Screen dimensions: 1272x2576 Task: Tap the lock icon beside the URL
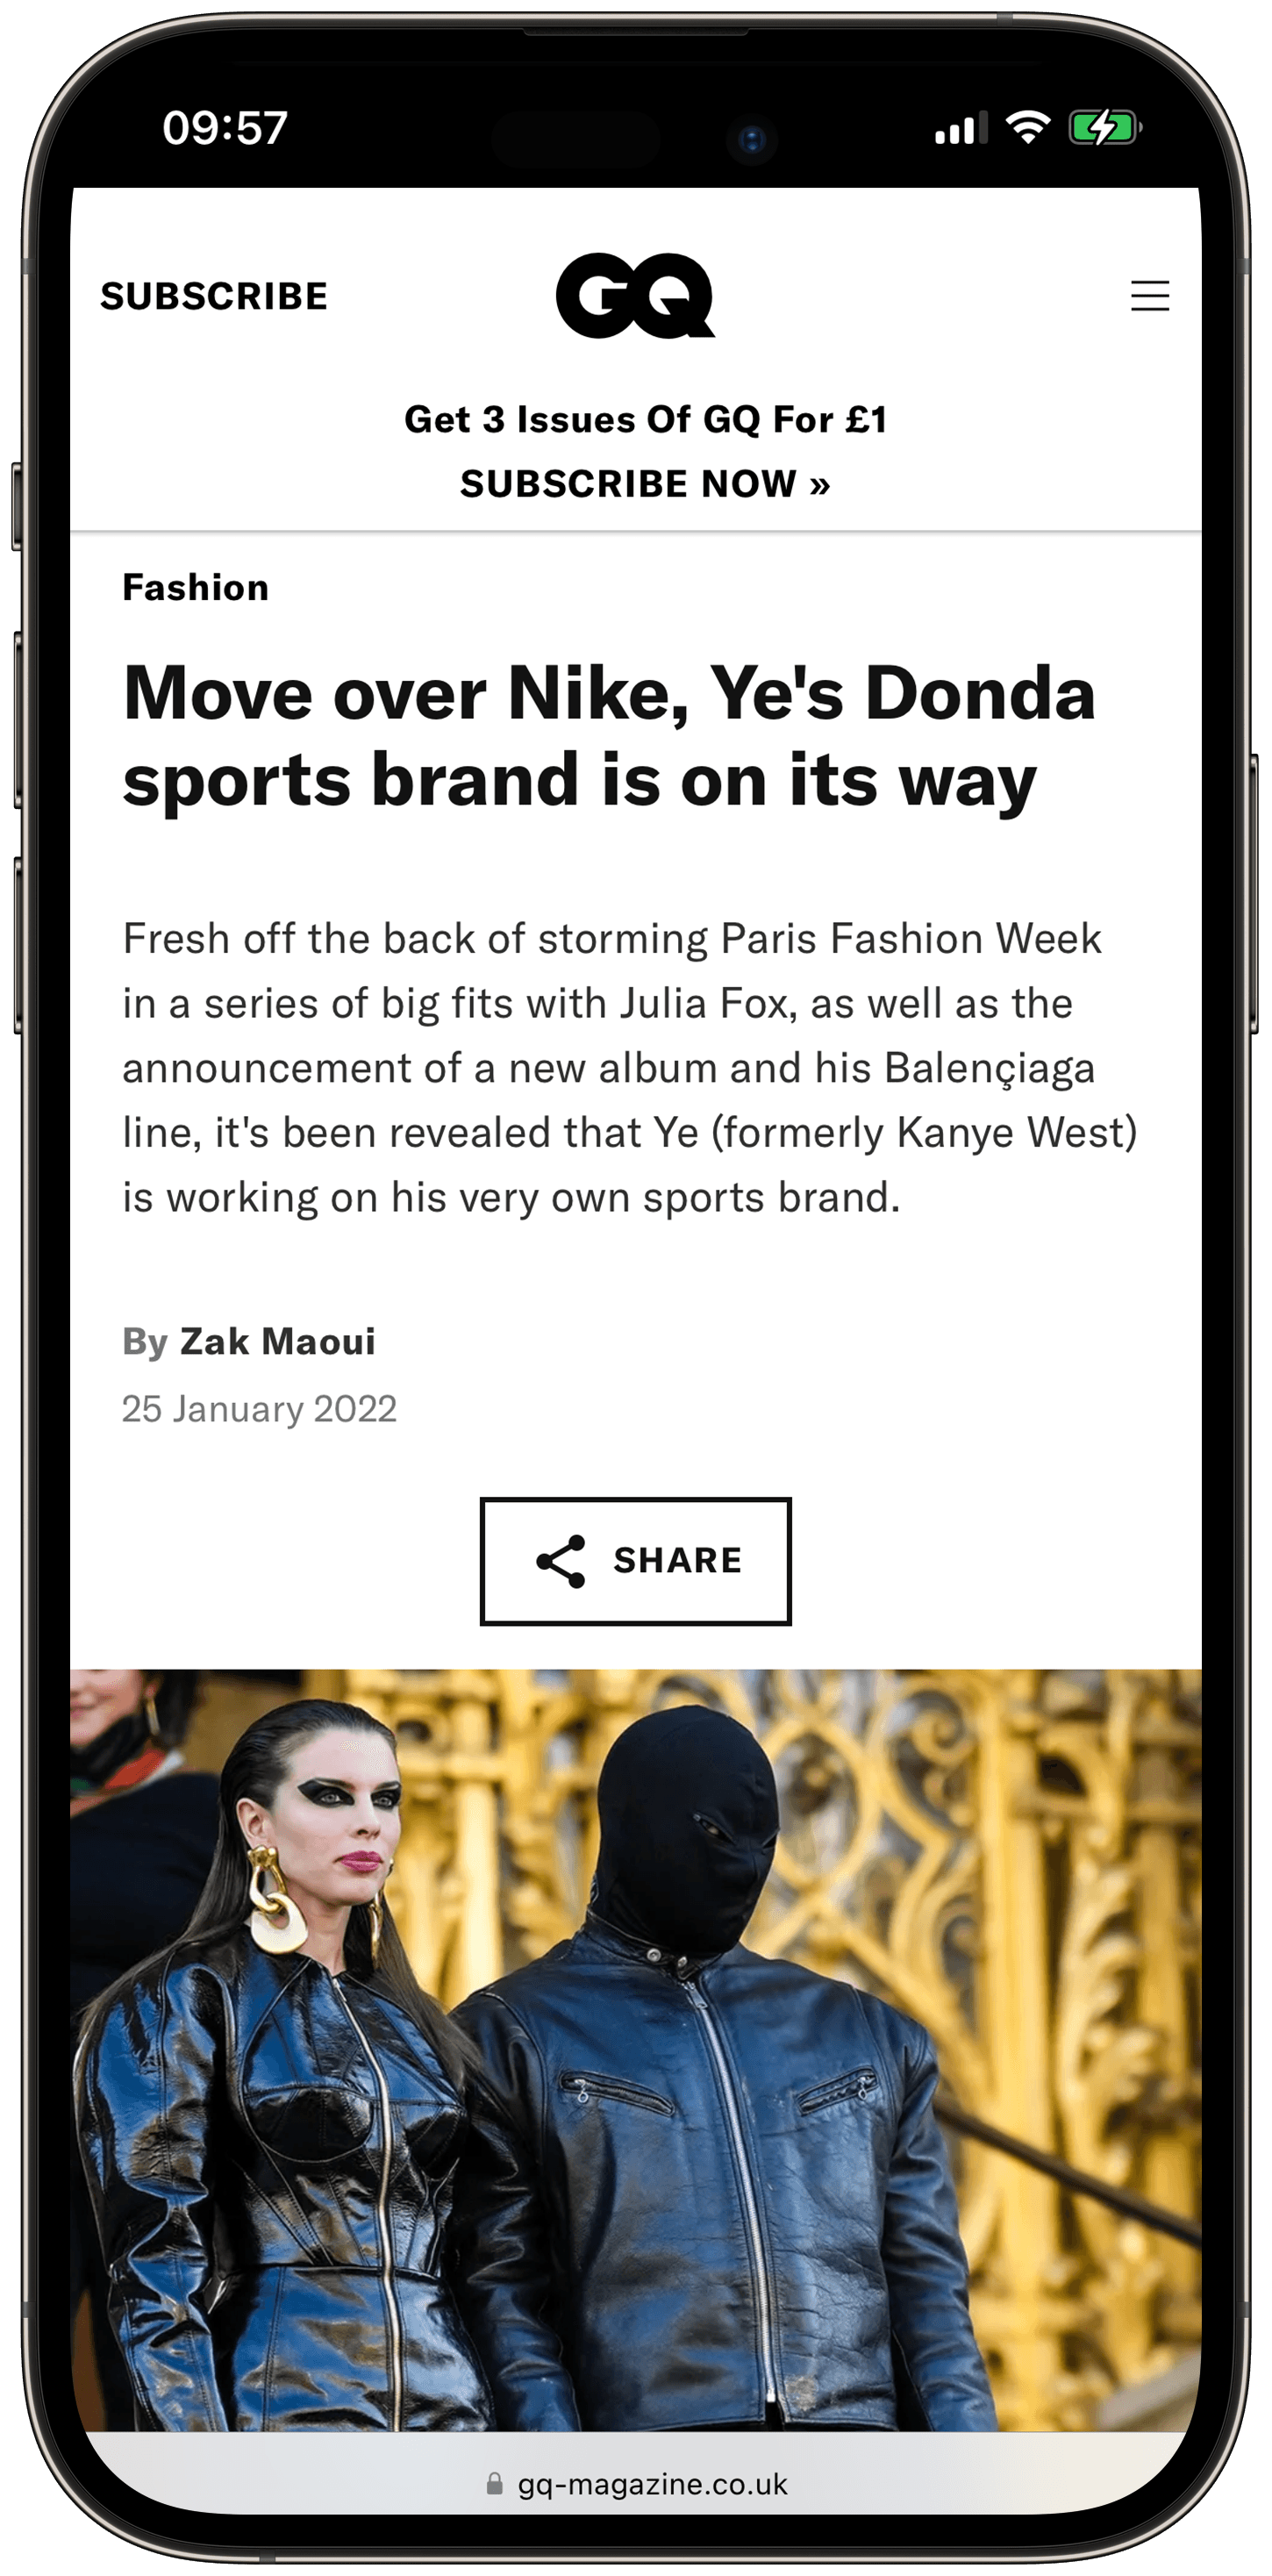tap(494, 2483)
